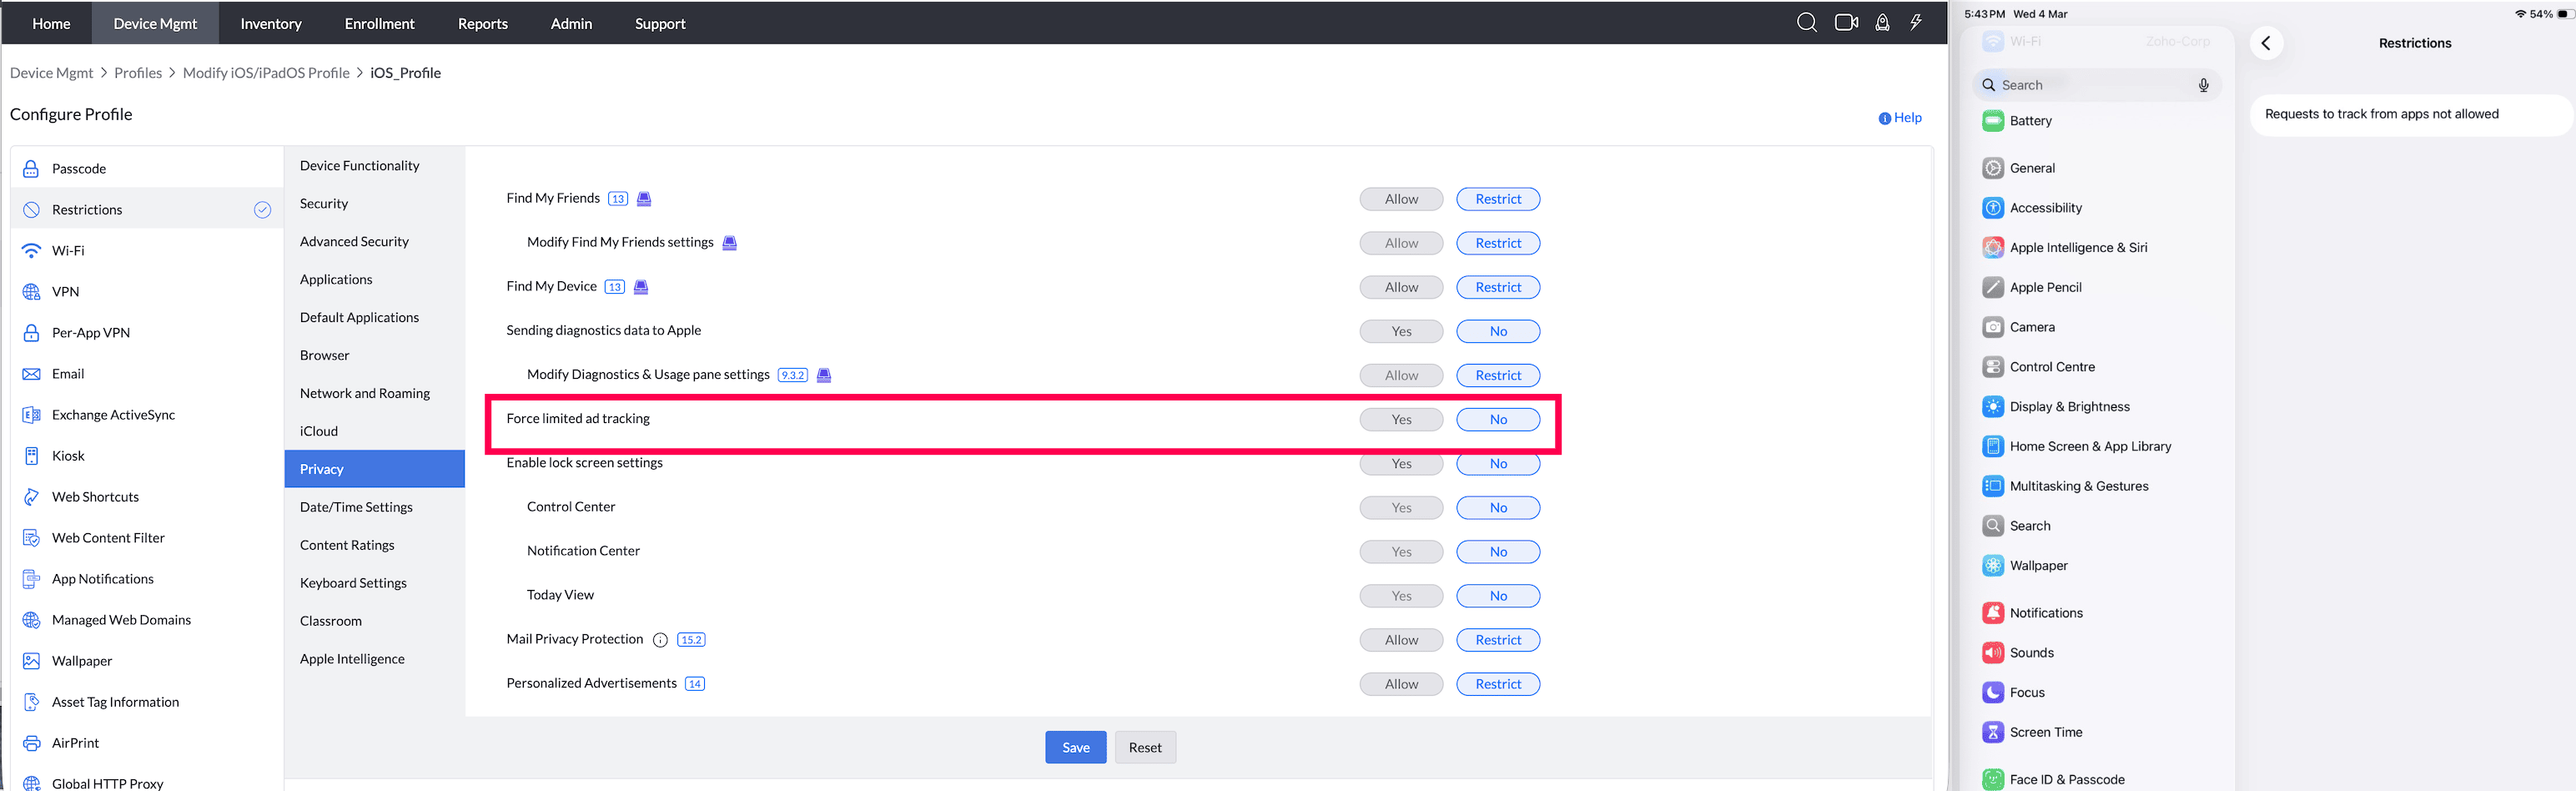Click the lightning bolt quick actions icon
Viewport: 2576px width, 791px height.
point(1916,23)
